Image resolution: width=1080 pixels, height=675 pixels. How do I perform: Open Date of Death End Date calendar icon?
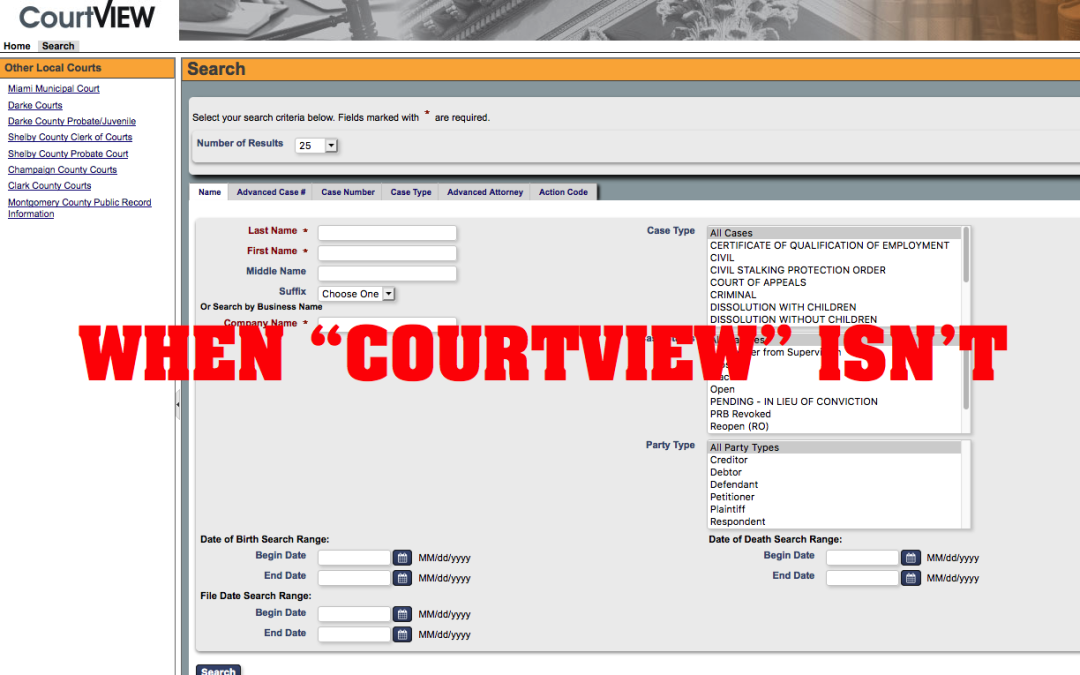tap(911, 578)
